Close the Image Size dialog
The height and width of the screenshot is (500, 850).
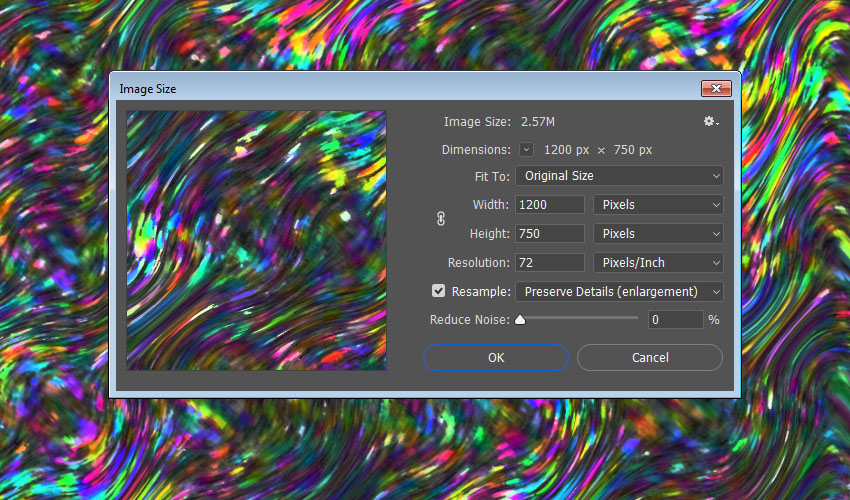point(715,89)
